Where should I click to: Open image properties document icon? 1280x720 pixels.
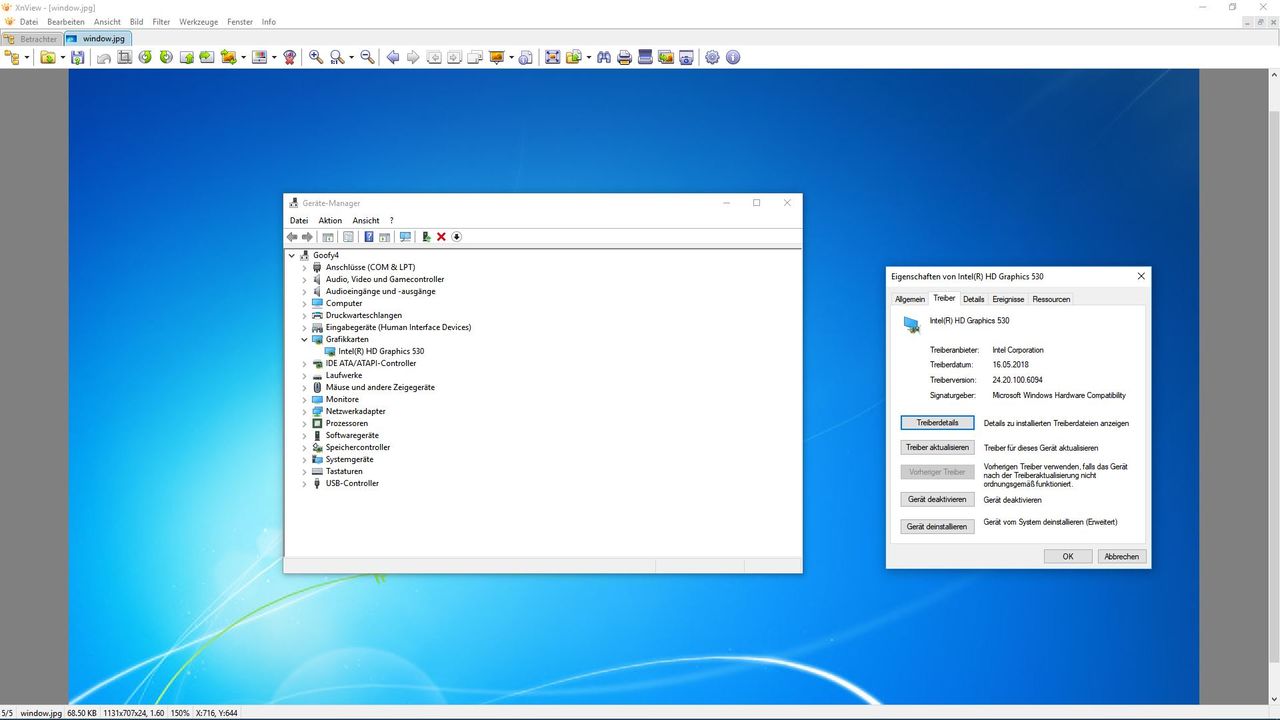tap(526, 57)
